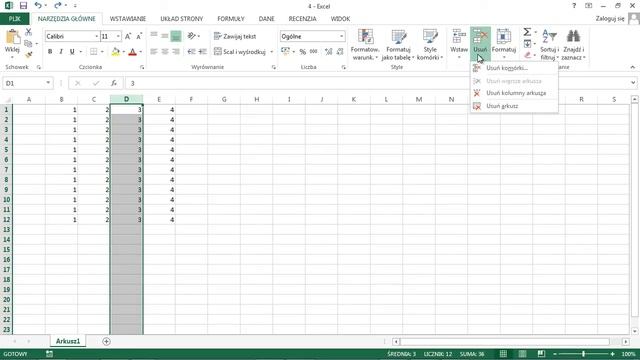This screenshot has width=640, height=360.
Task: Toggle Bold formatting
Action: click(x=50, y=51)
